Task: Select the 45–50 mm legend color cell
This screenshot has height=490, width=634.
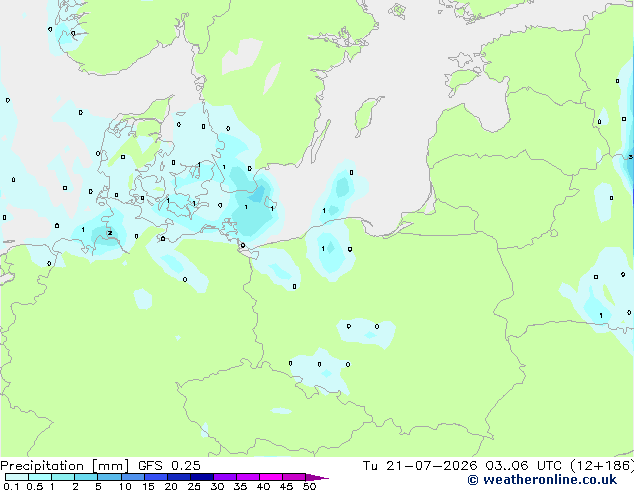Action: [x=294, y=477]
